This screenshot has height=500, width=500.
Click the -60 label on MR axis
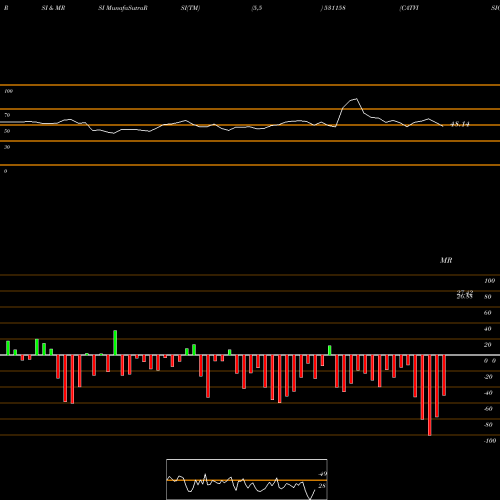[488, 409]
